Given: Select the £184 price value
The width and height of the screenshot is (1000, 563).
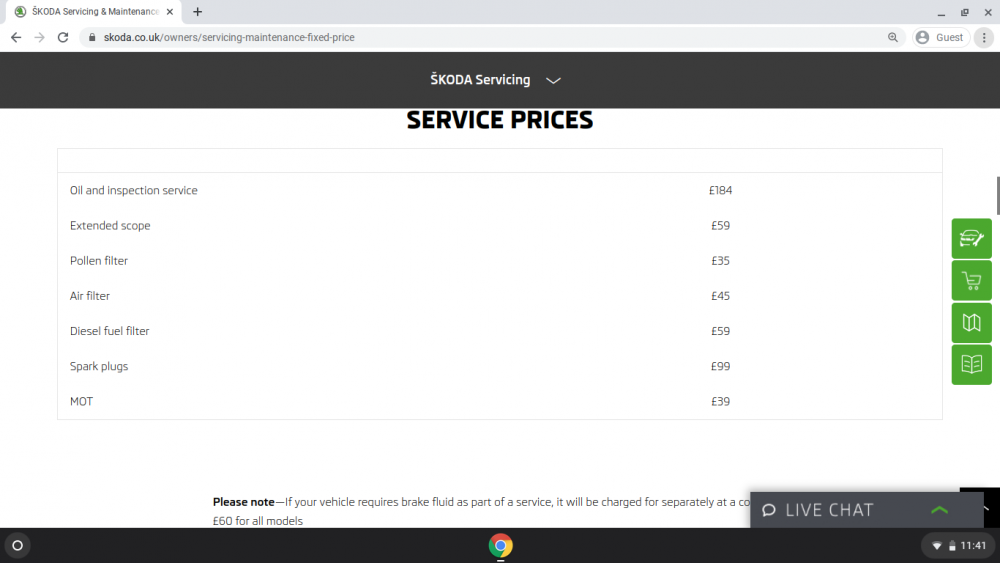Looking at the screenshot, I should 721,191.
